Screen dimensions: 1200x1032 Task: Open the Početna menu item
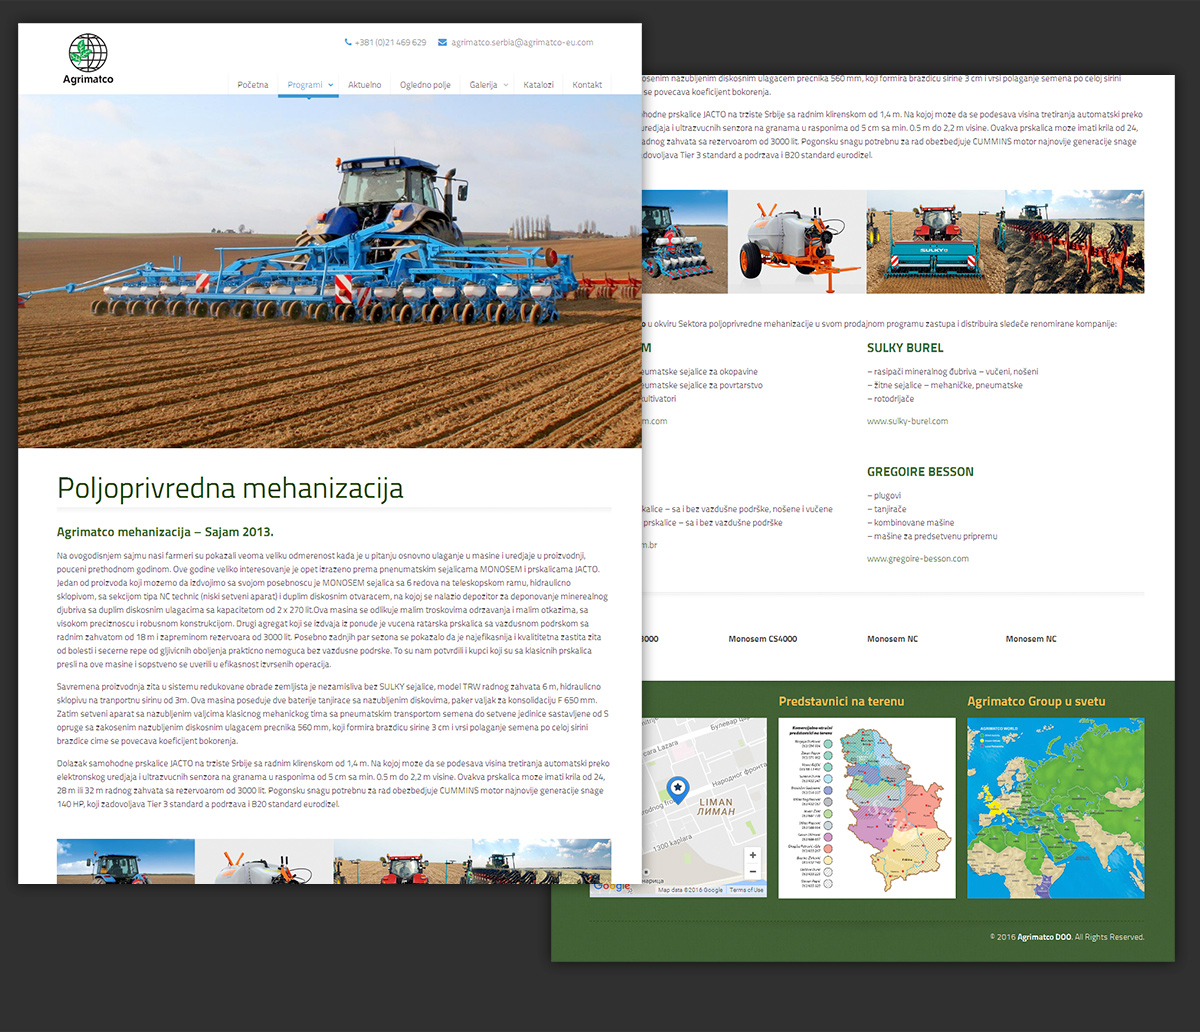coord(253,85)
